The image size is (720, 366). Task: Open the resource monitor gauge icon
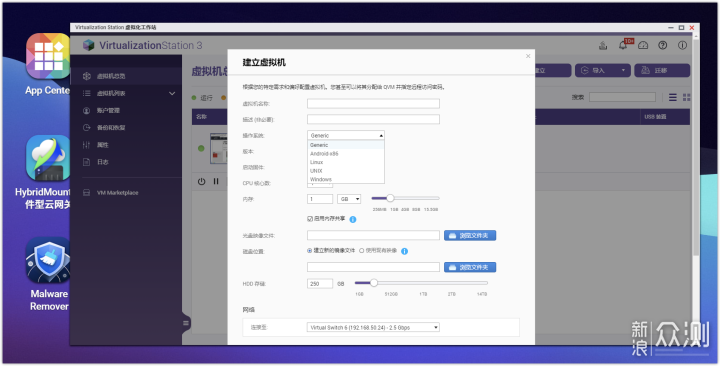[643, 45]
